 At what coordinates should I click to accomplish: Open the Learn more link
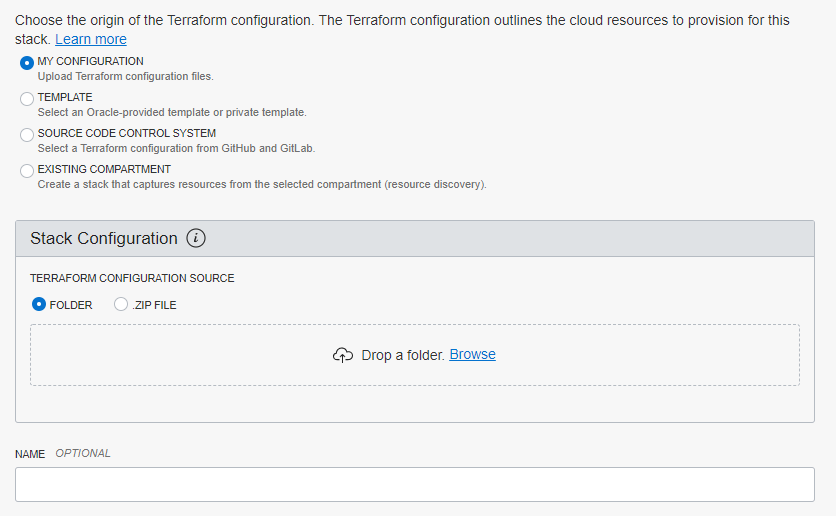tap(90, 39)
